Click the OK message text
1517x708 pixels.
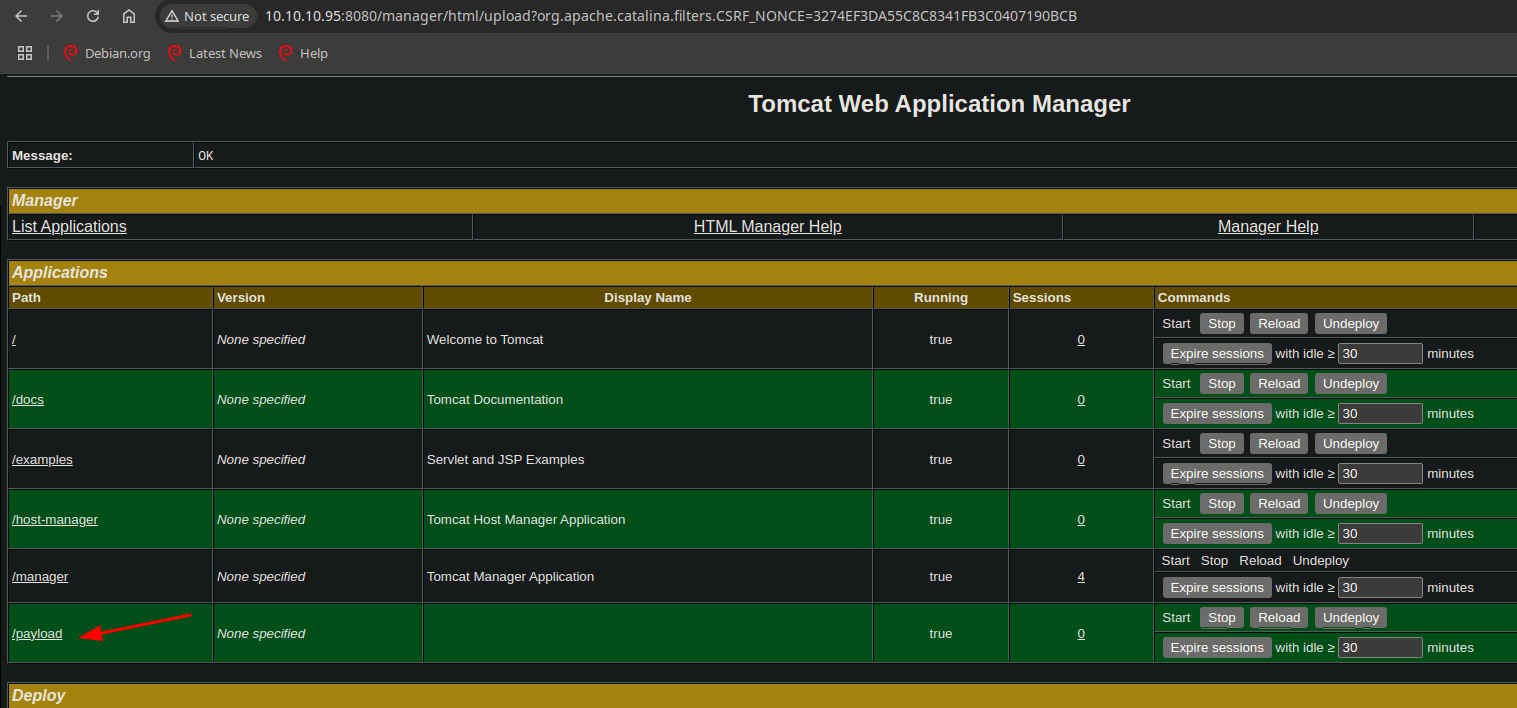(206, 155)
